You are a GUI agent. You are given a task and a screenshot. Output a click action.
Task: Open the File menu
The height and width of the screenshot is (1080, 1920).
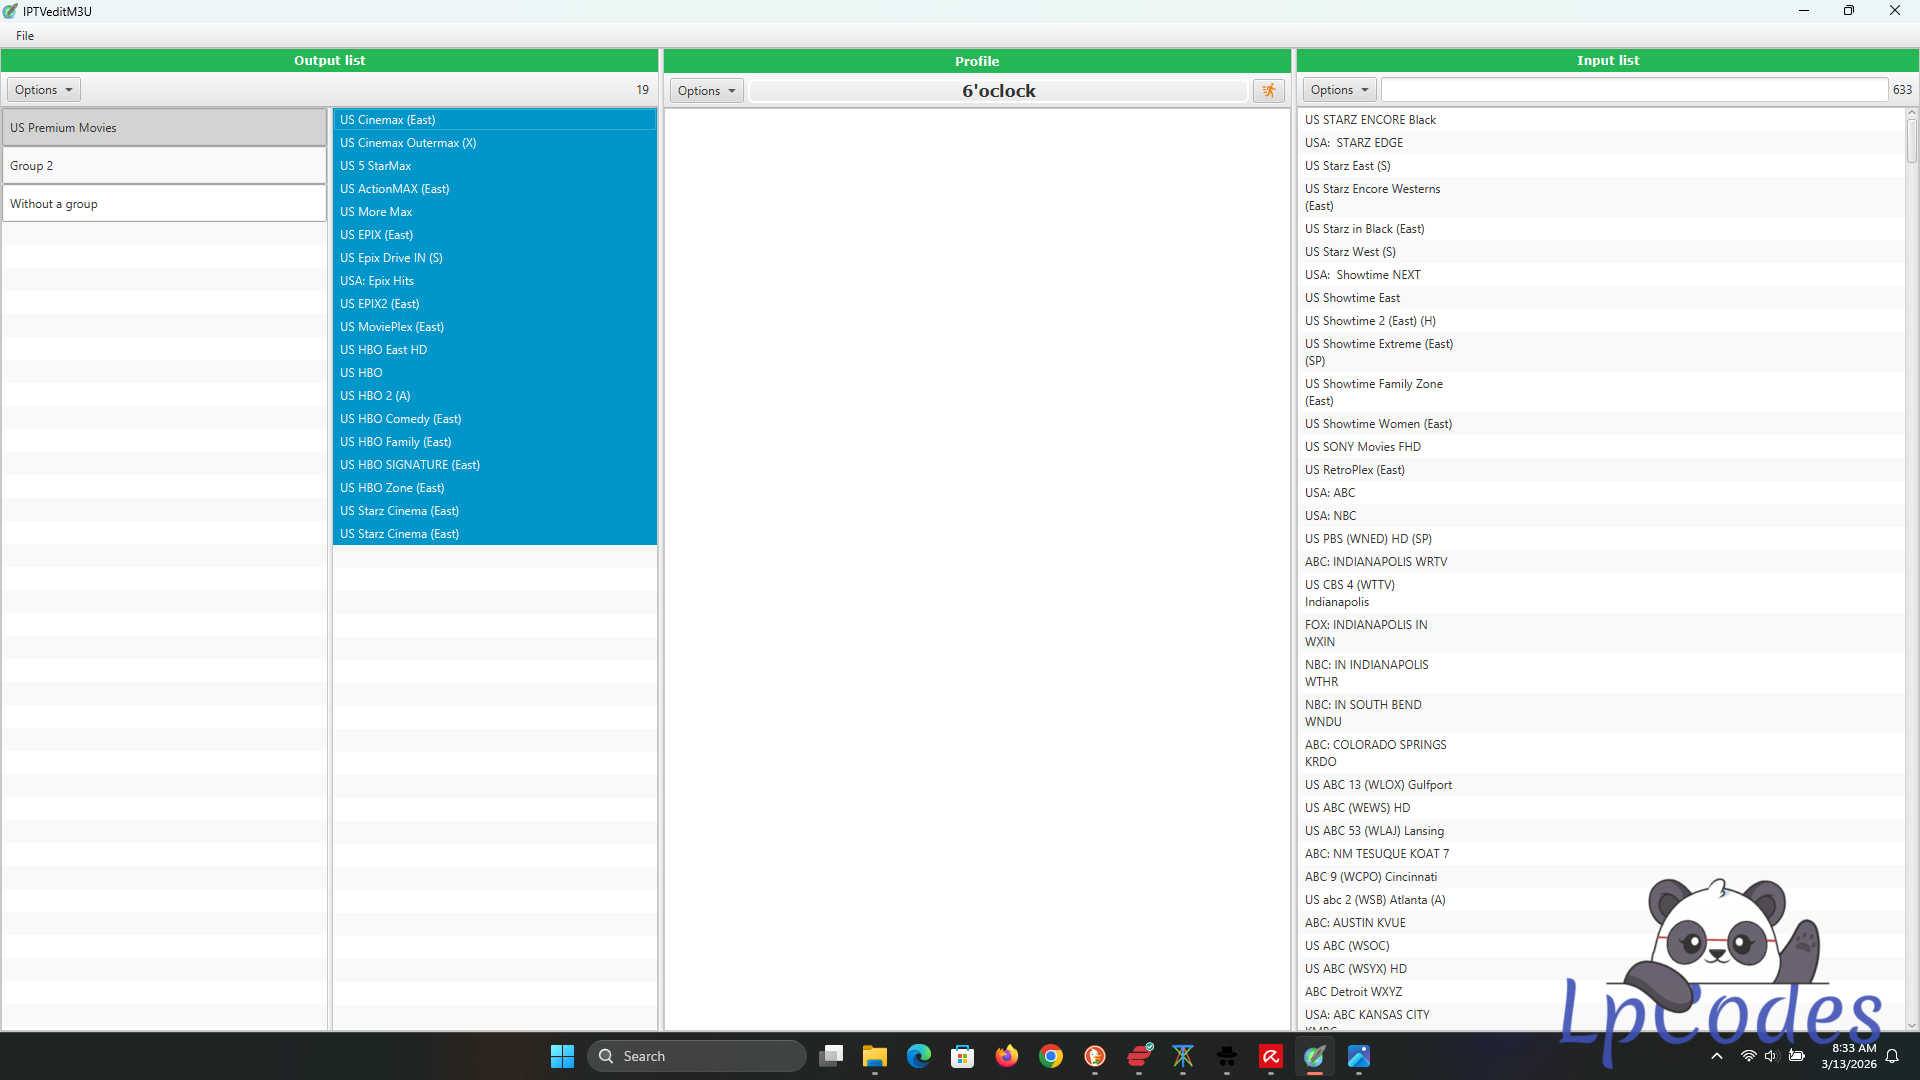point(25,36)
